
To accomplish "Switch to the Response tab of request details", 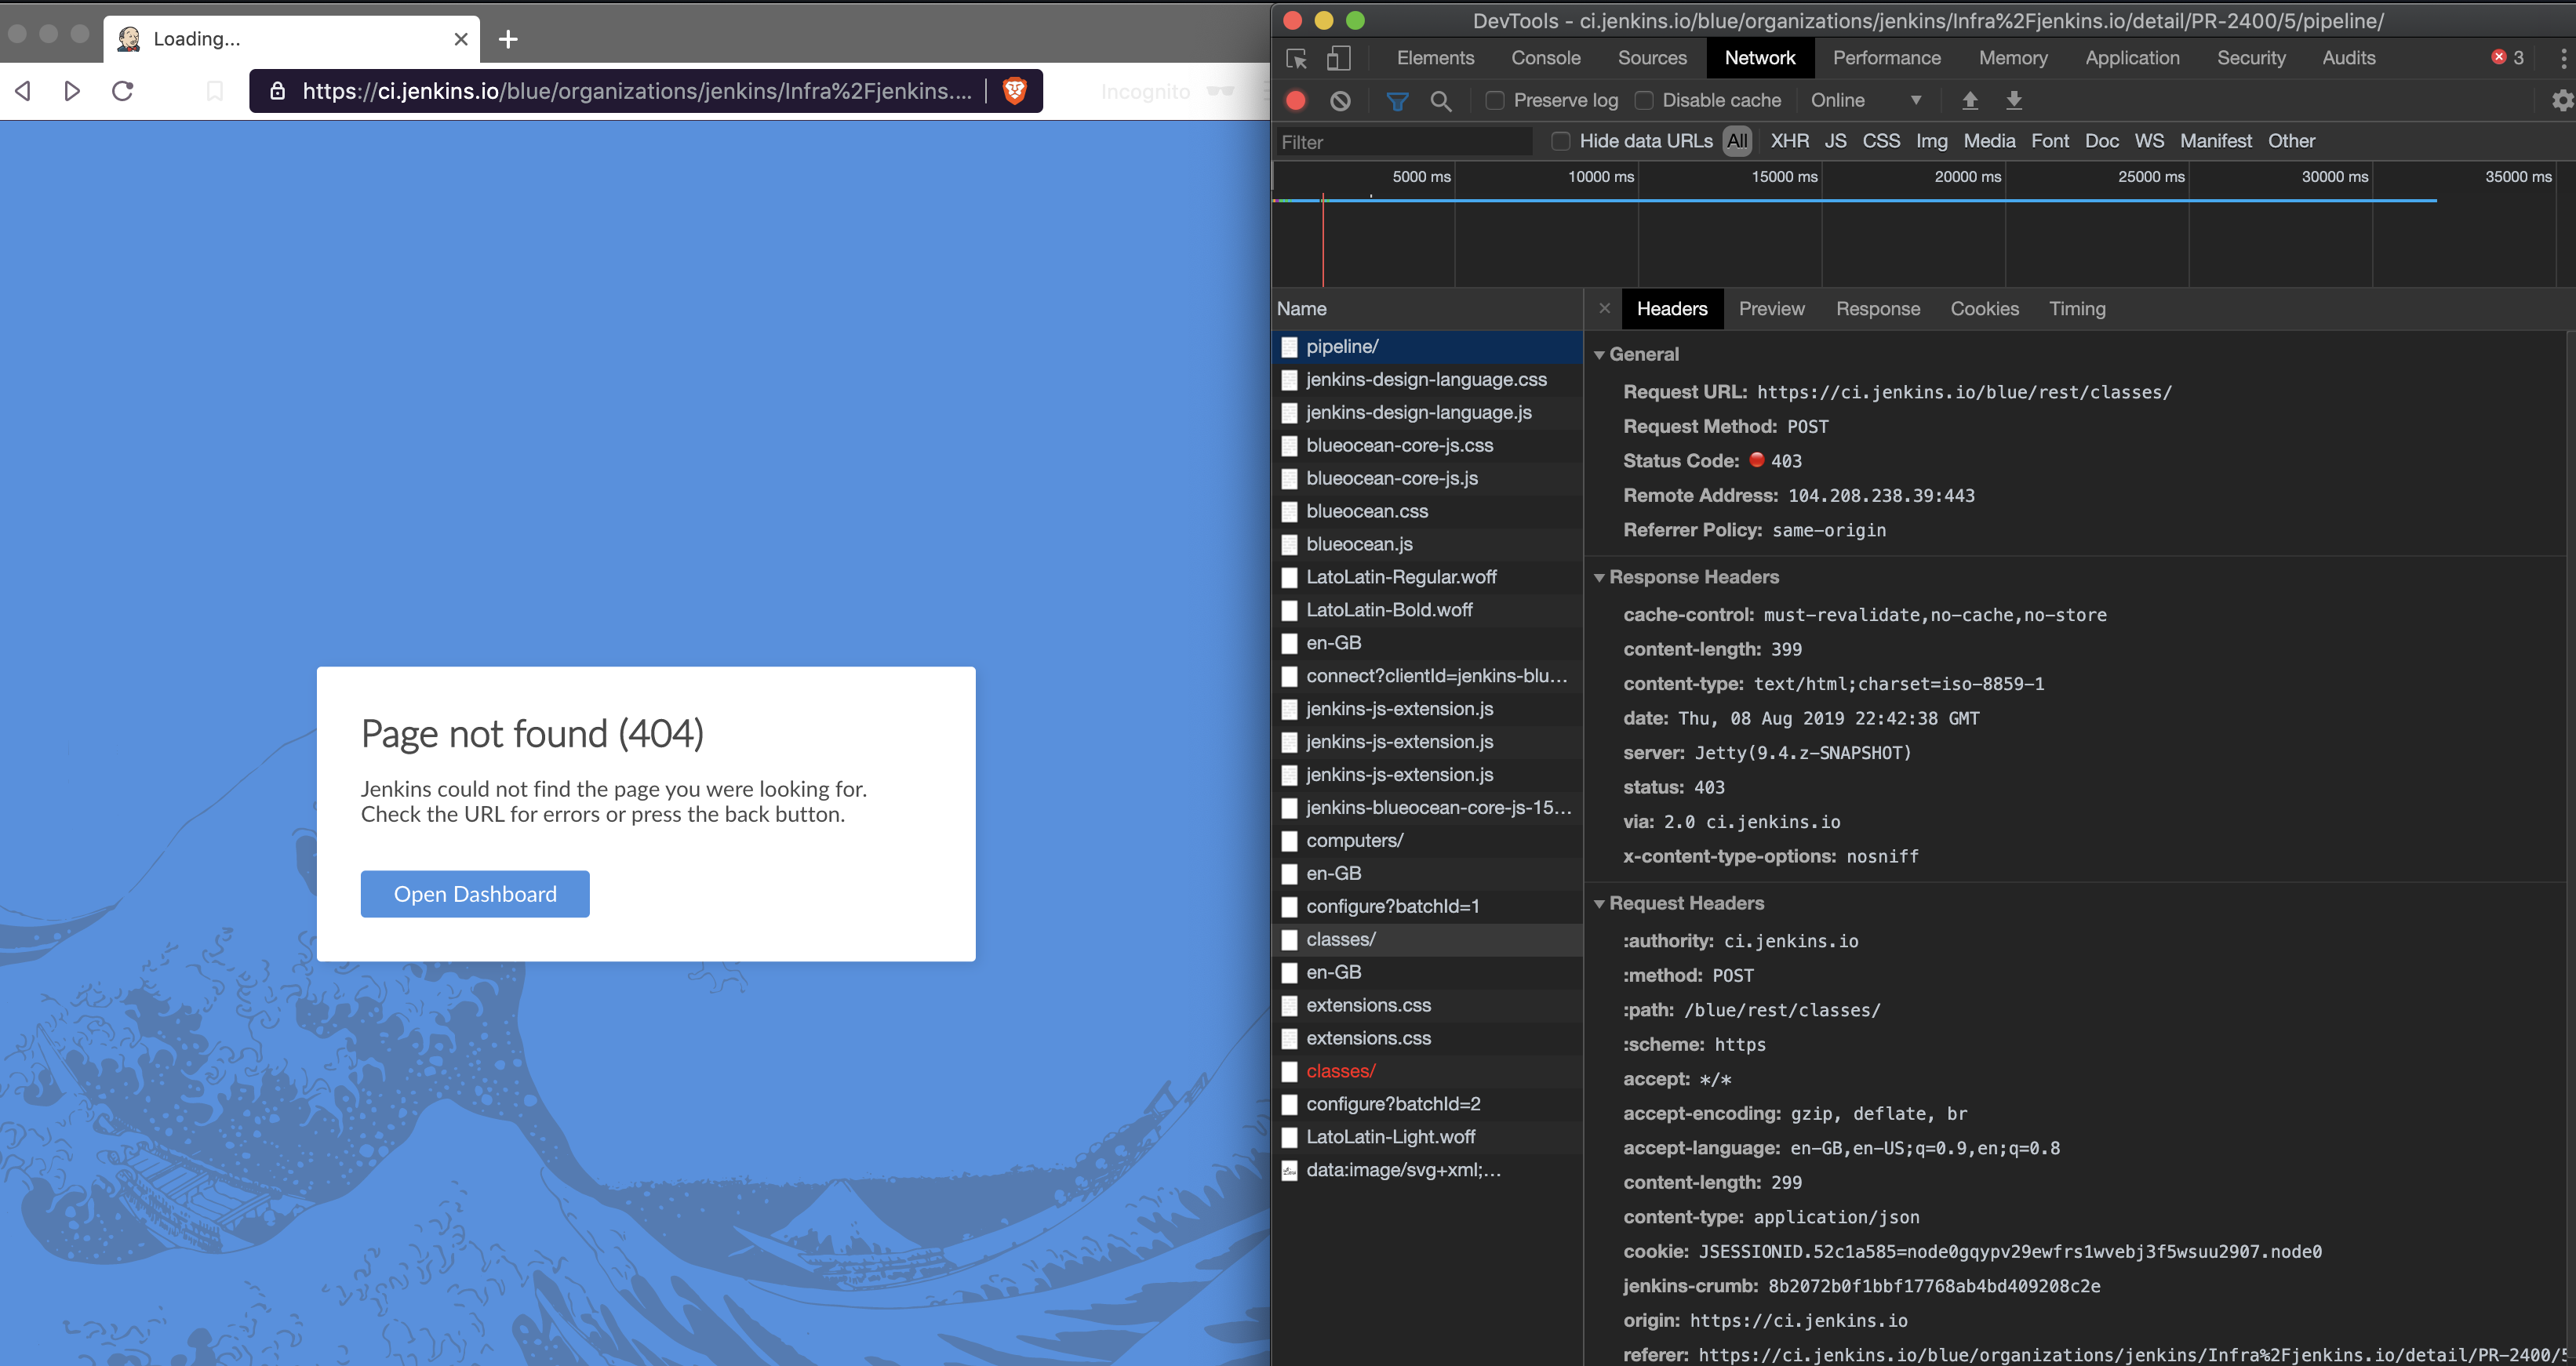I will coord(1878,308).
